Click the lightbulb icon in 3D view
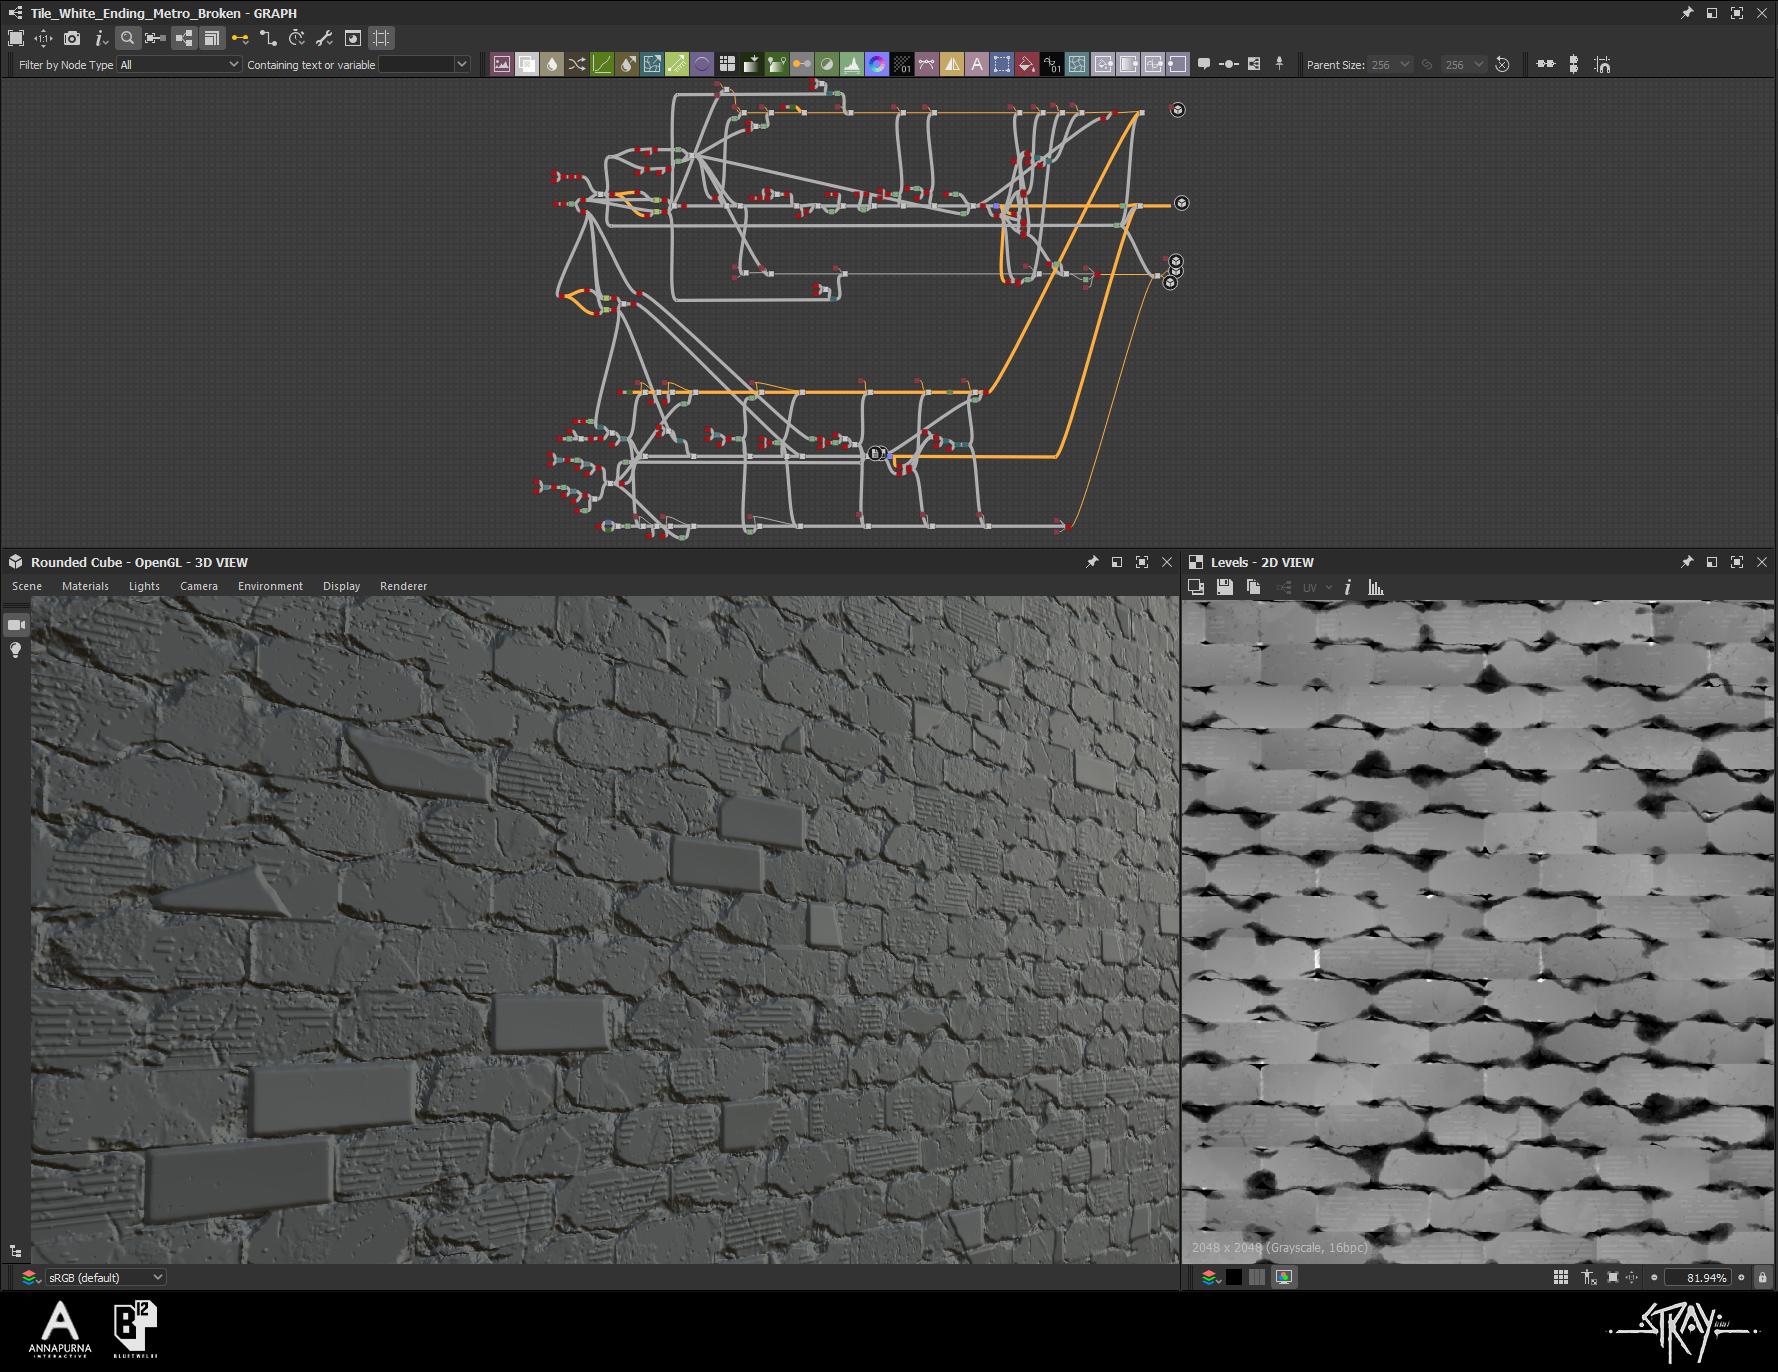Viewport: 1778px width, 1372px height. 16,651
